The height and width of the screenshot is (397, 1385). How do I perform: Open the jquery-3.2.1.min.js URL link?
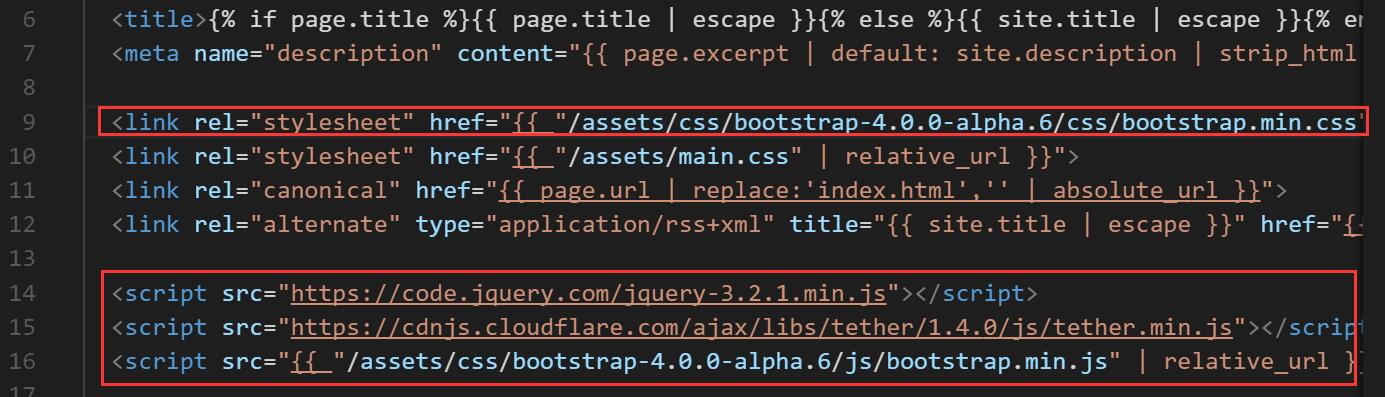coord(589,293)
